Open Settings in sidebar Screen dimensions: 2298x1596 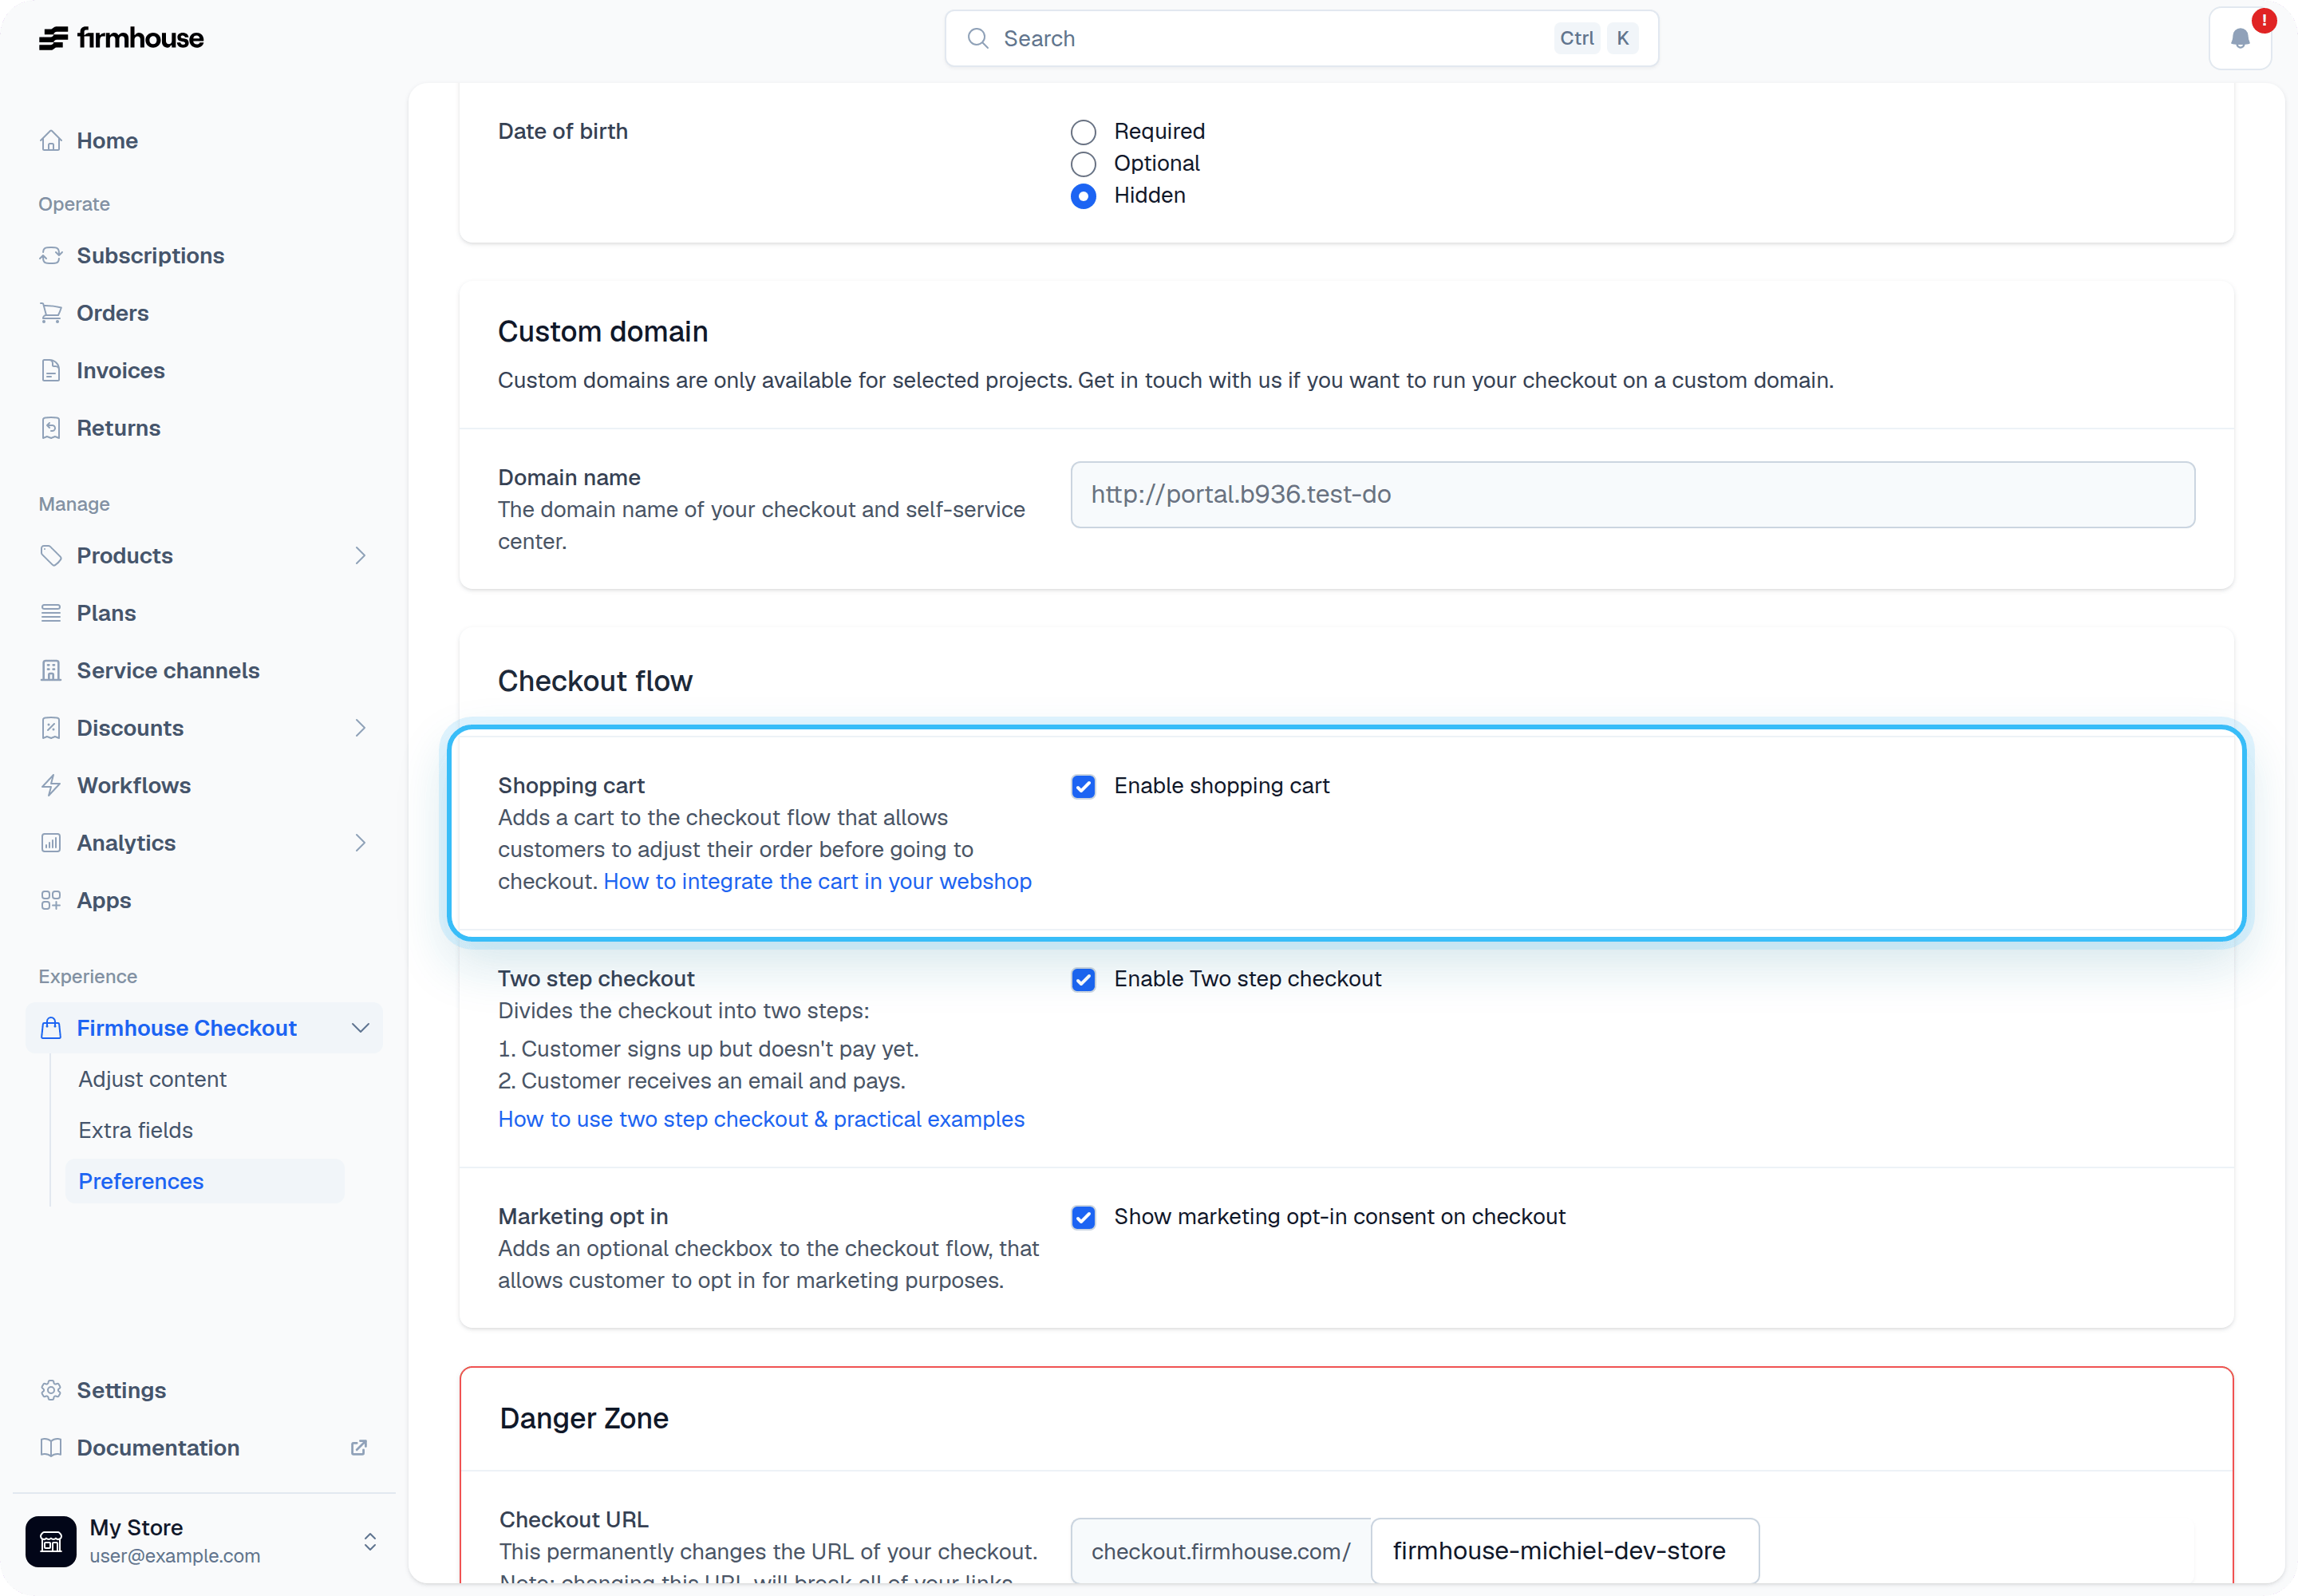204,1390
